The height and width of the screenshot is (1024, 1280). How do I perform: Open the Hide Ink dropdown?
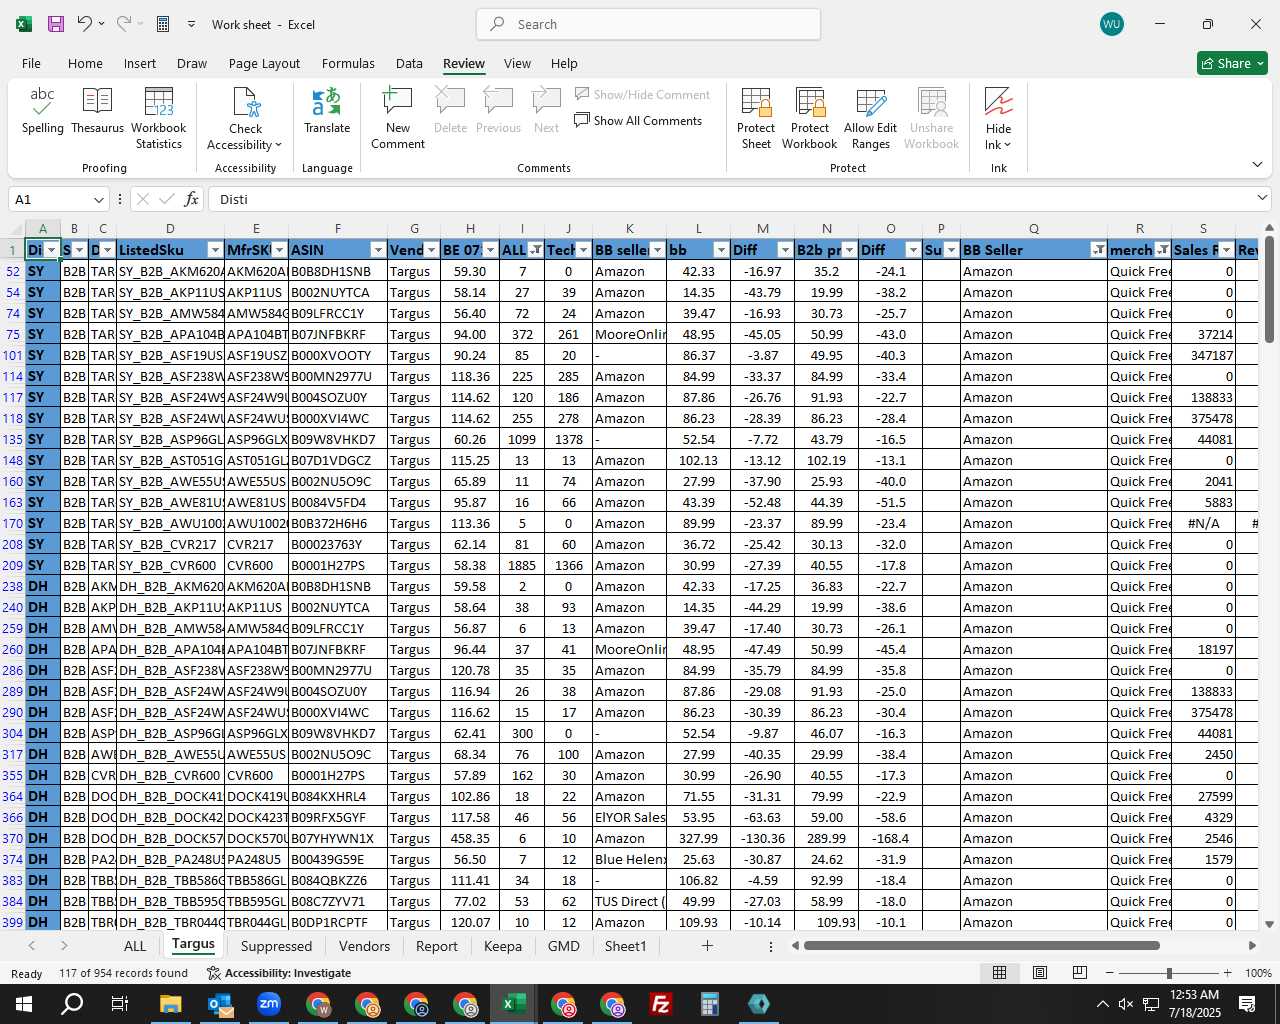tap(998, 119)
